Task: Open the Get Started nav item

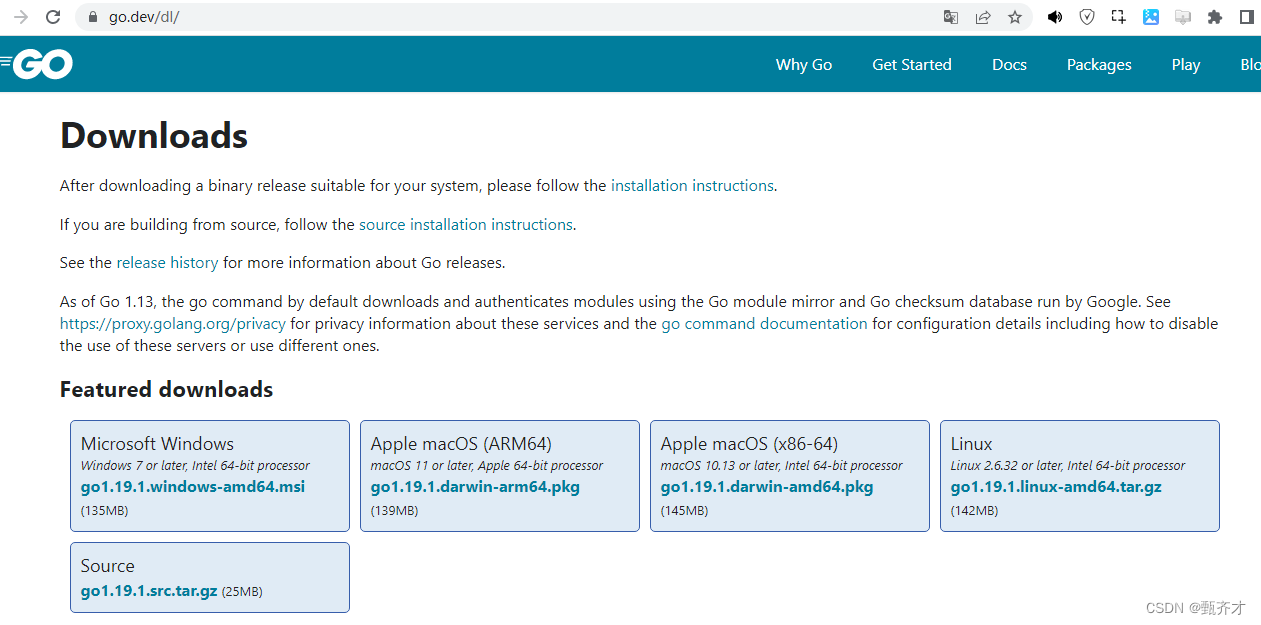Action: (912, 64)
